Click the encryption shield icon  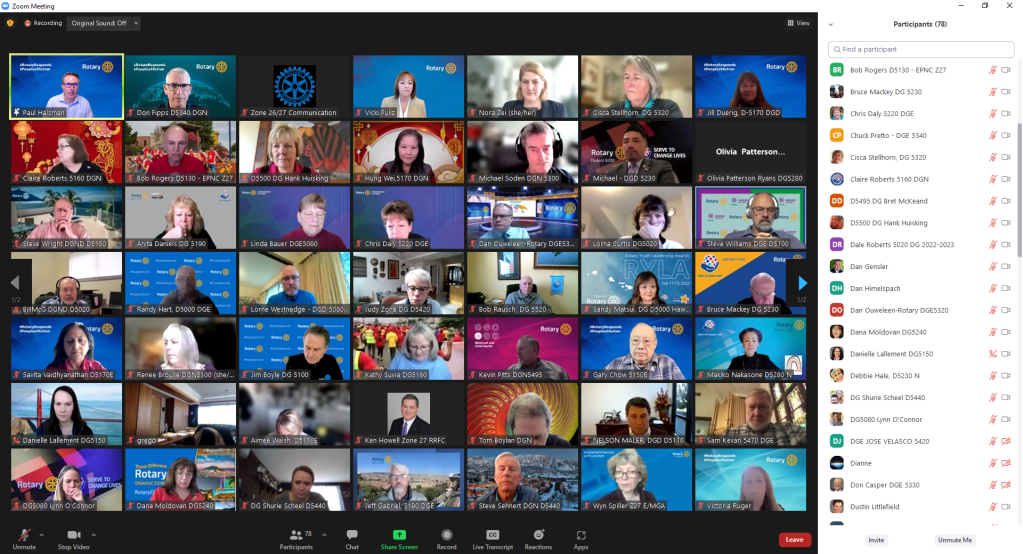[x=11, y=23]
